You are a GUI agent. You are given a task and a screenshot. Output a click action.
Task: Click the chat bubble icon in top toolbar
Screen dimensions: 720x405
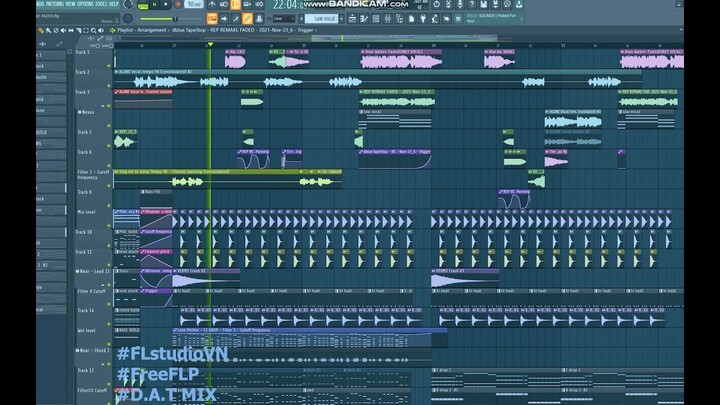click(507, 4)
